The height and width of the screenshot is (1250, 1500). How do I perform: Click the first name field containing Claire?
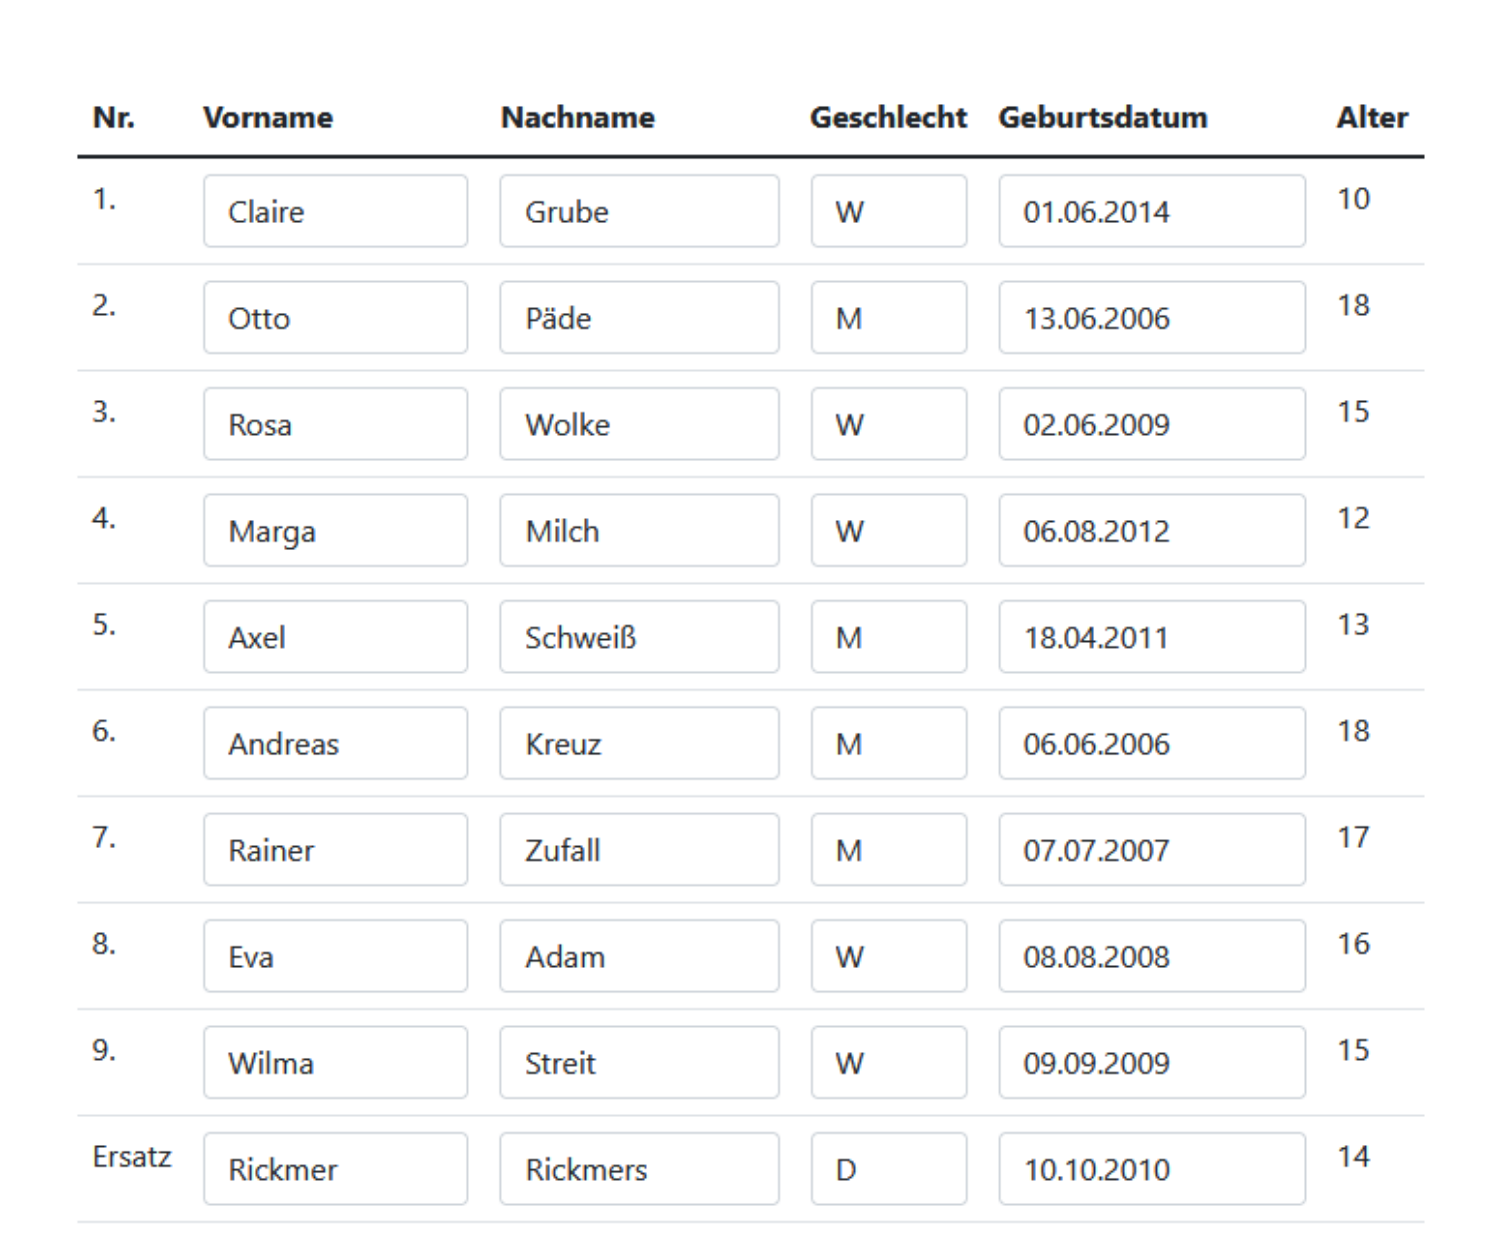point(335,211)
